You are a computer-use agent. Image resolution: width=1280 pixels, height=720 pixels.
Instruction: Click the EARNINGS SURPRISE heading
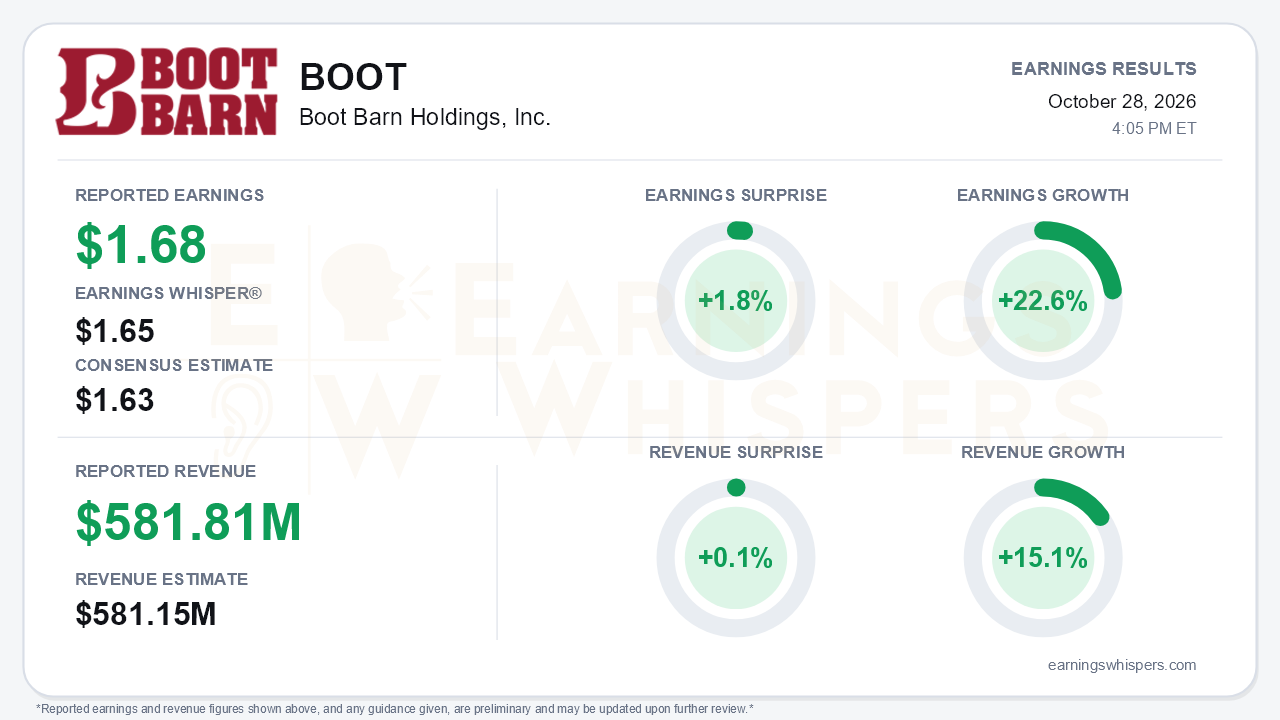tap(736, 196)
